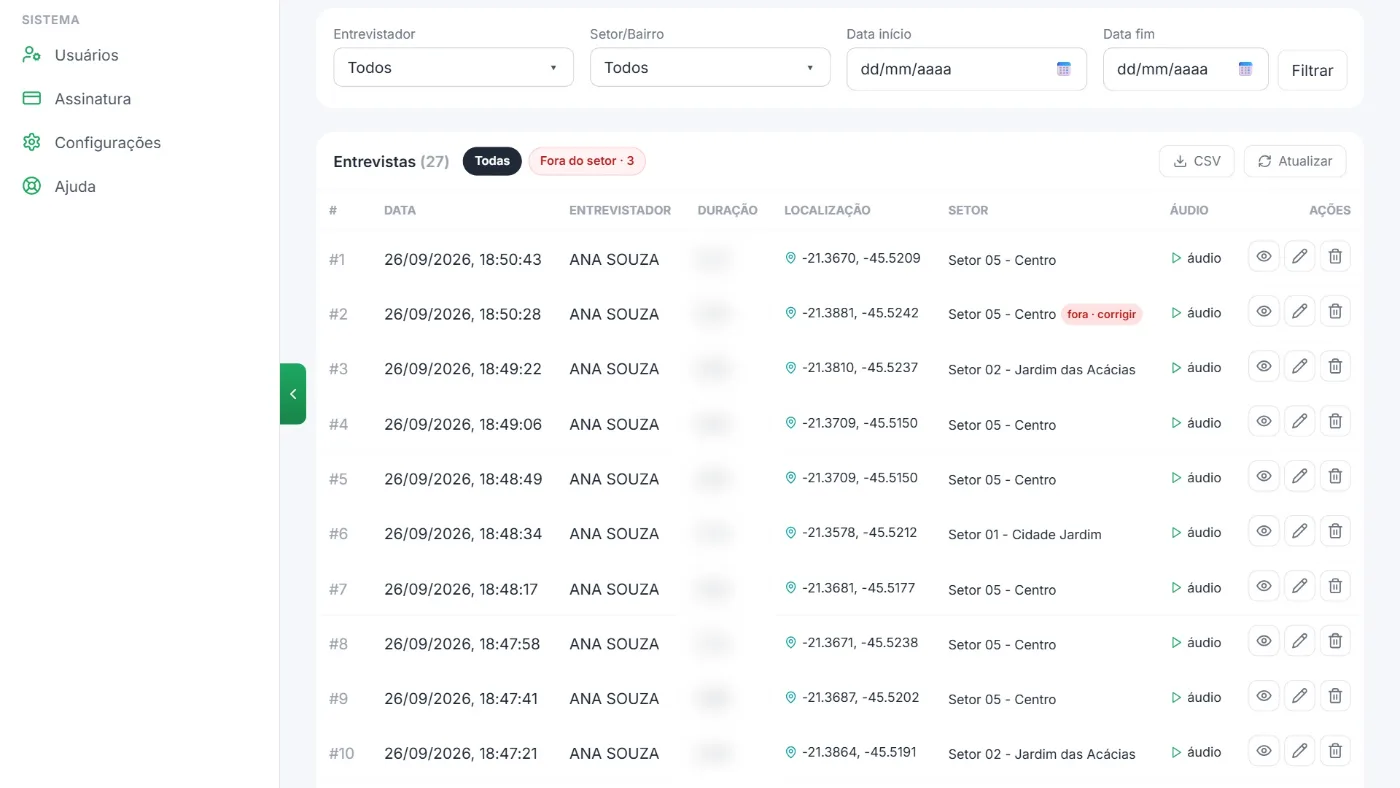Play audio for interview #1
Image resolution: width=1400 pixels, height=788 pixels.
1196,258
